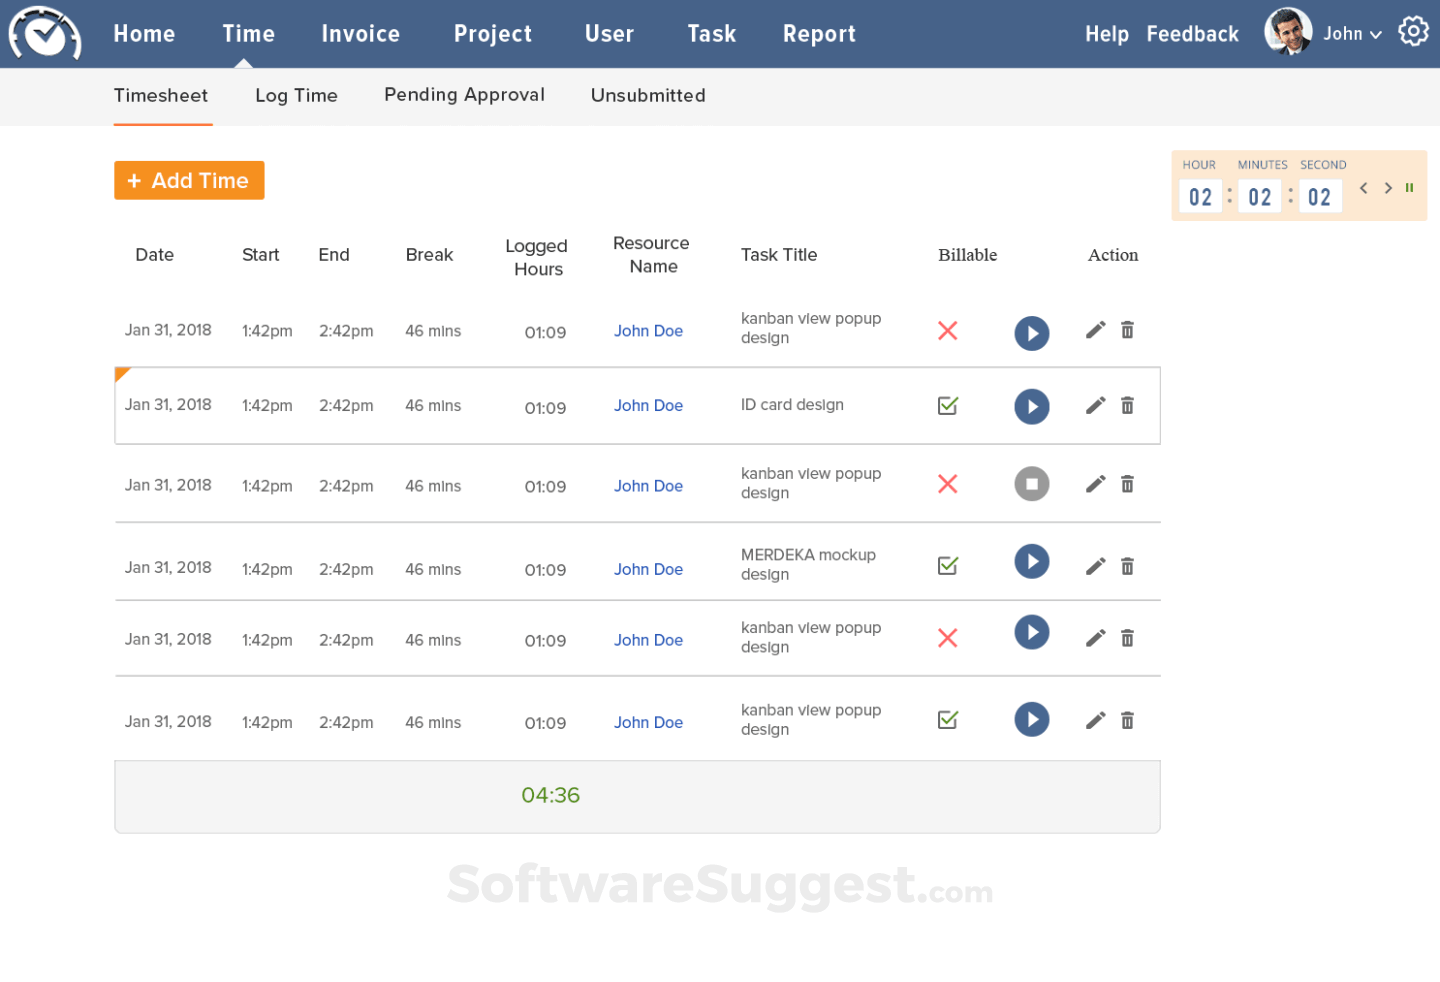Open the Invoice menu
The height and width of the screenshot is (982, 1440).
click(360, 33)
